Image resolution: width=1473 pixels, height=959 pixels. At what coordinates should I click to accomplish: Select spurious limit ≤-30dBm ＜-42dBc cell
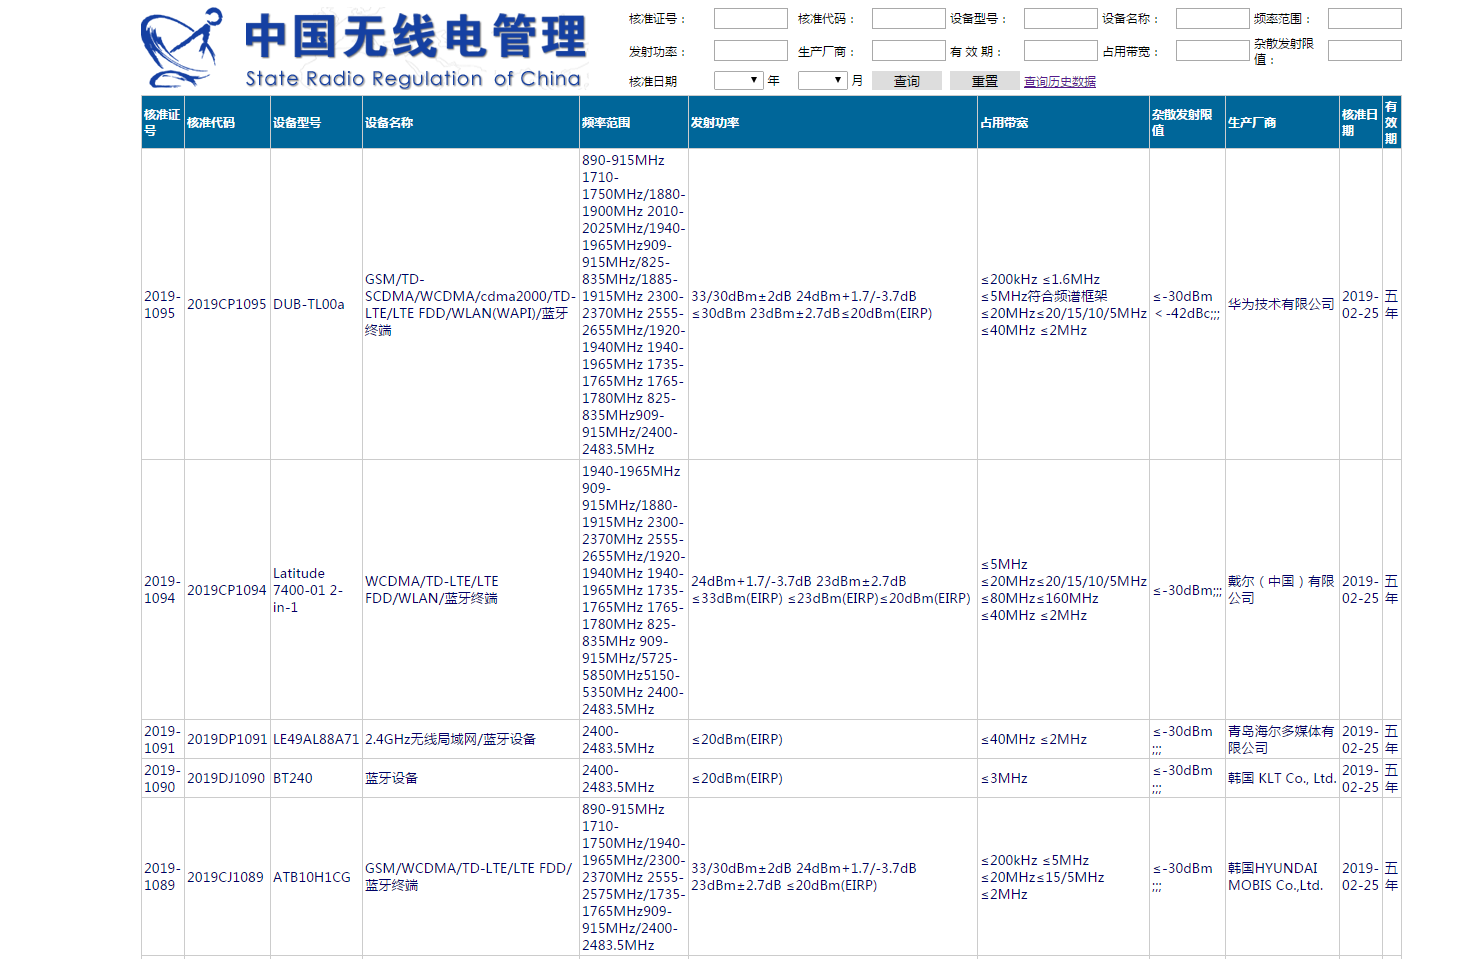[1187, 305]
